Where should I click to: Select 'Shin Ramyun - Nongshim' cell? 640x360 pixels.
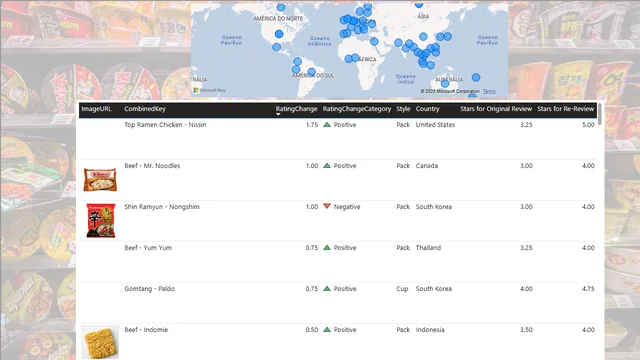(162, 207)
